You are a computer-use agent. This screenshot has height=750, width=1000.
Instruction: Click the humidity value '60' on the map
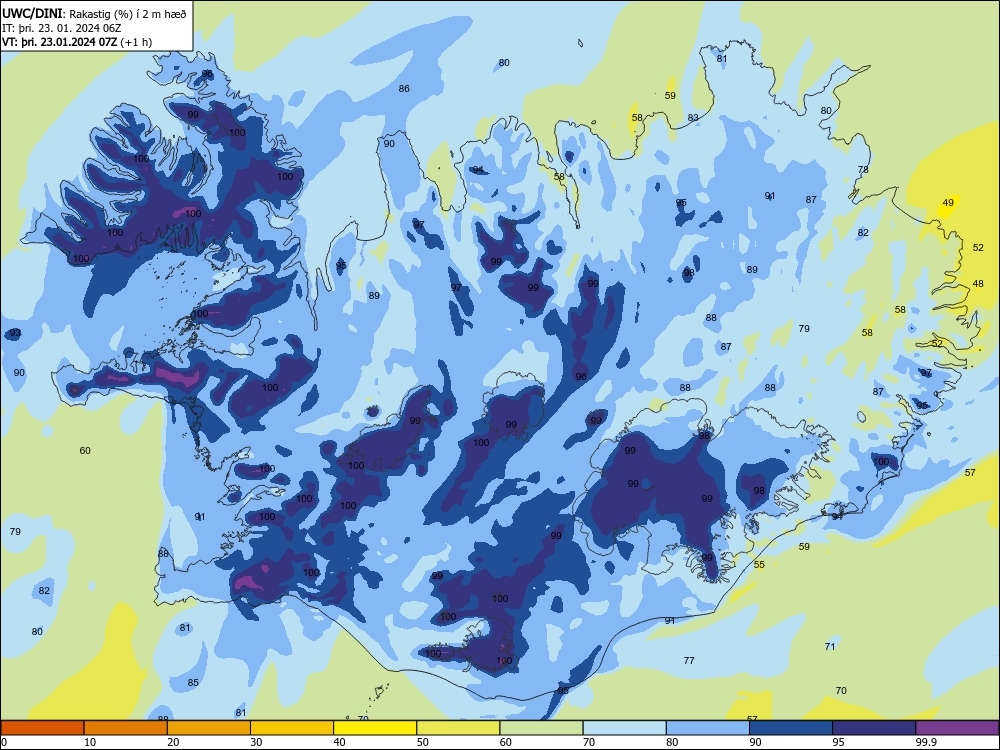coord(85,451)
